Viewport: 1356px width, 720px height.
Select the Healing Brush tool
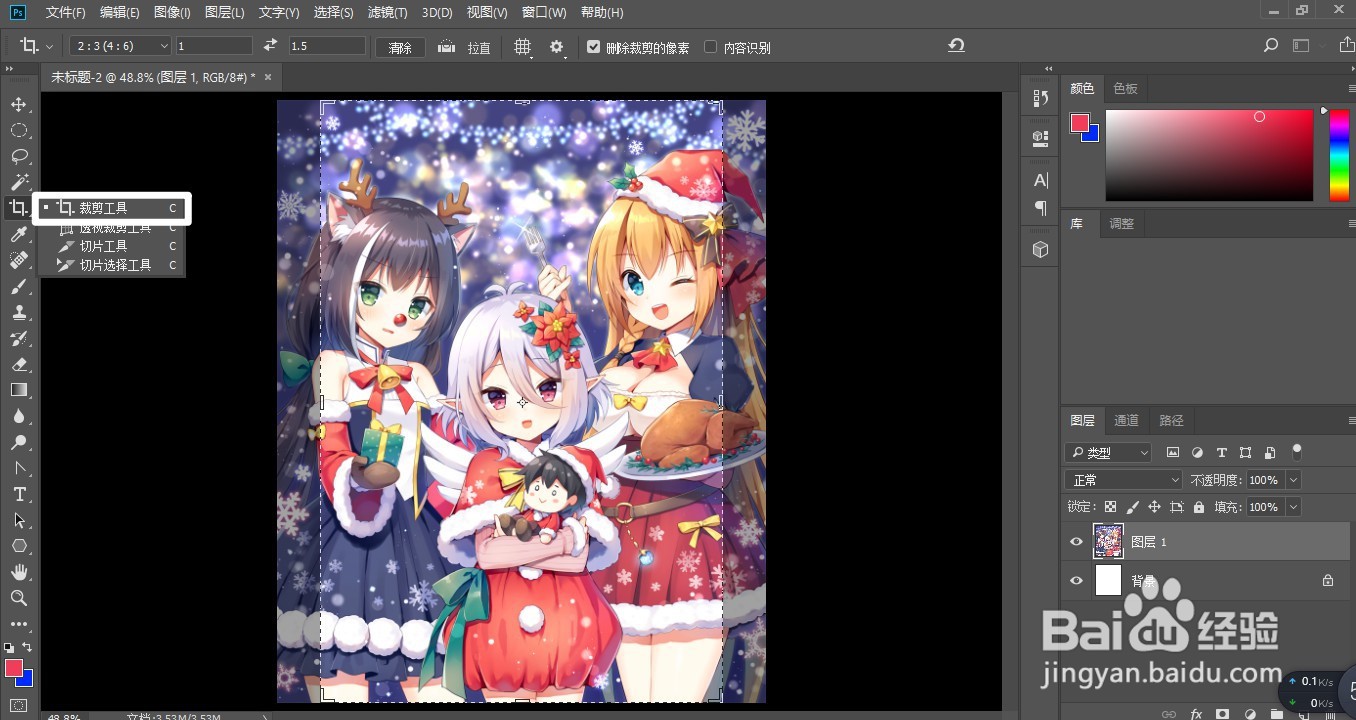18,260
